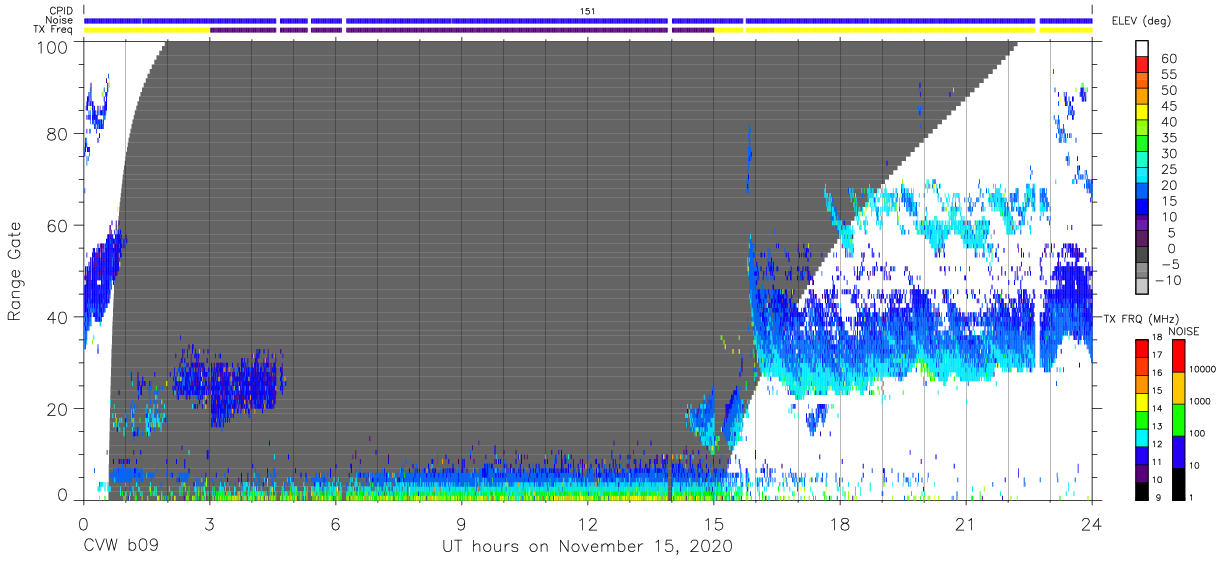Click the '45' label on elevation colorbar
The width and height of the screenshot is (1228, 567).
click(x=1168, y=105)
